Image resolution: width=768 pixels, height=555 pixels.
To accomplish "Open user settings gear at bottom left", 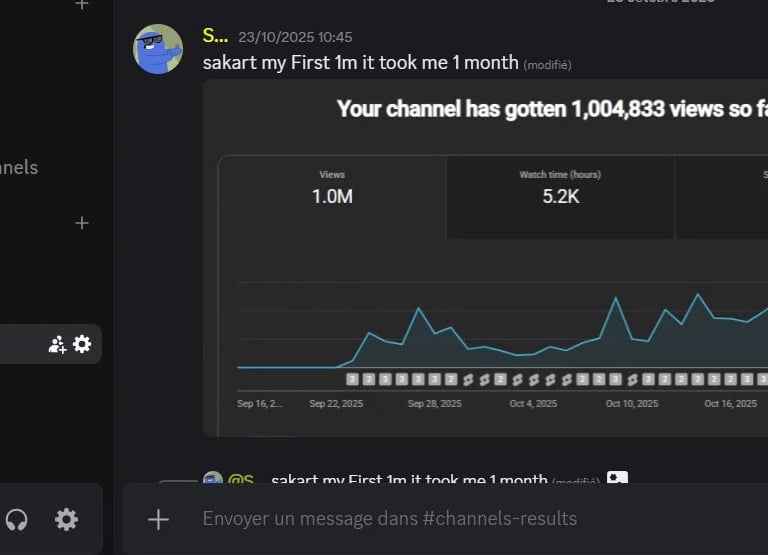I will click(66, 519).
